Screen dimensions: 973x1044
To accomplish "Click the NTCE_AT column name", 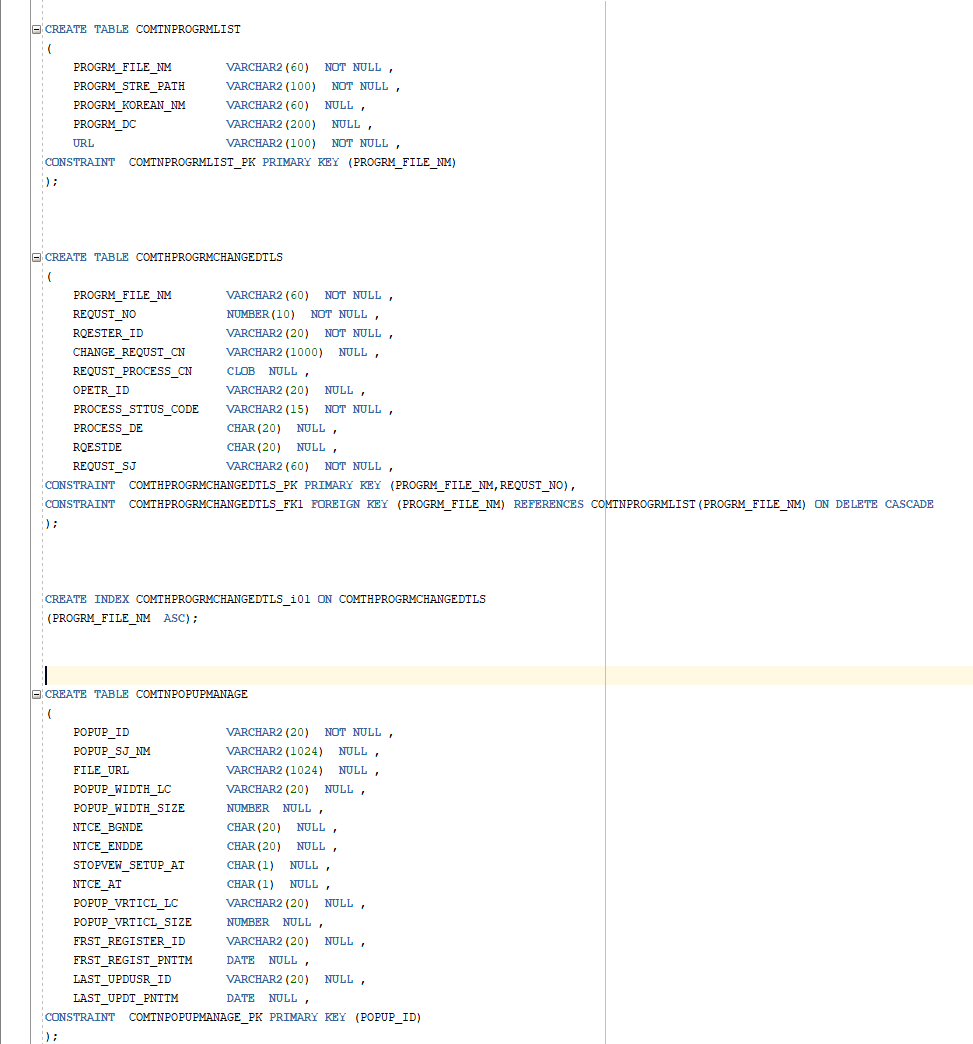I will point(97,884).
